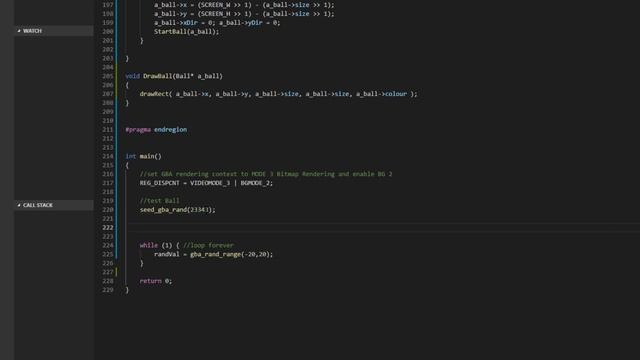The width and height of the screenshot is (640, 360).
Task: Click the MODE 3 Bitmap Rendering comment line
Action: click(266, 174)
